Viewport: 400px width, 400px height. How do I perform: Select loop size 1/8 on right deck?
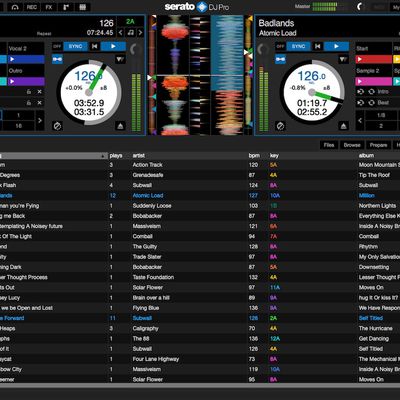pos(381,115)
